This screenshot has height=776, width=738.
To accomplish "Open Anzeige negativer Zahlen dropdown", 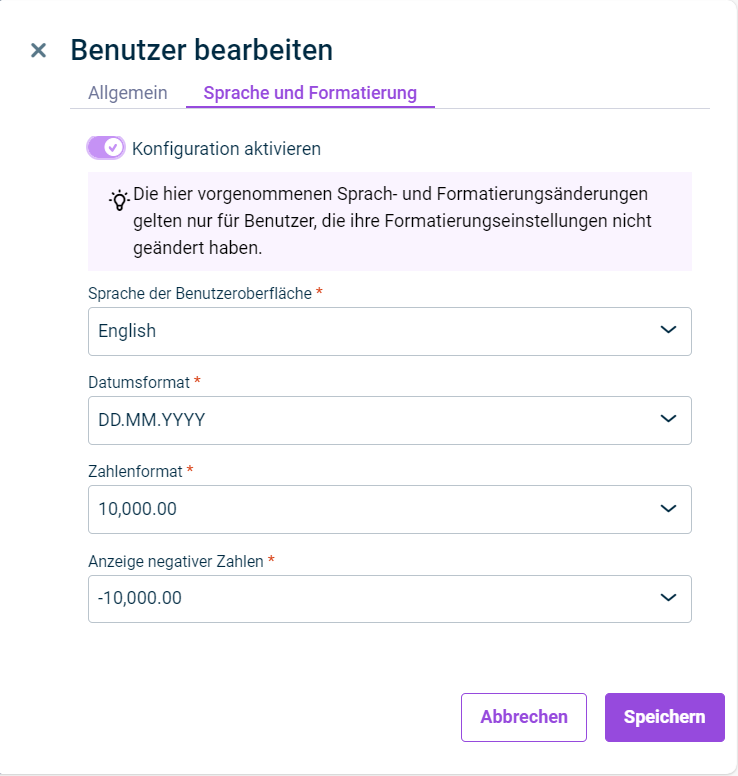I will 390,599.
